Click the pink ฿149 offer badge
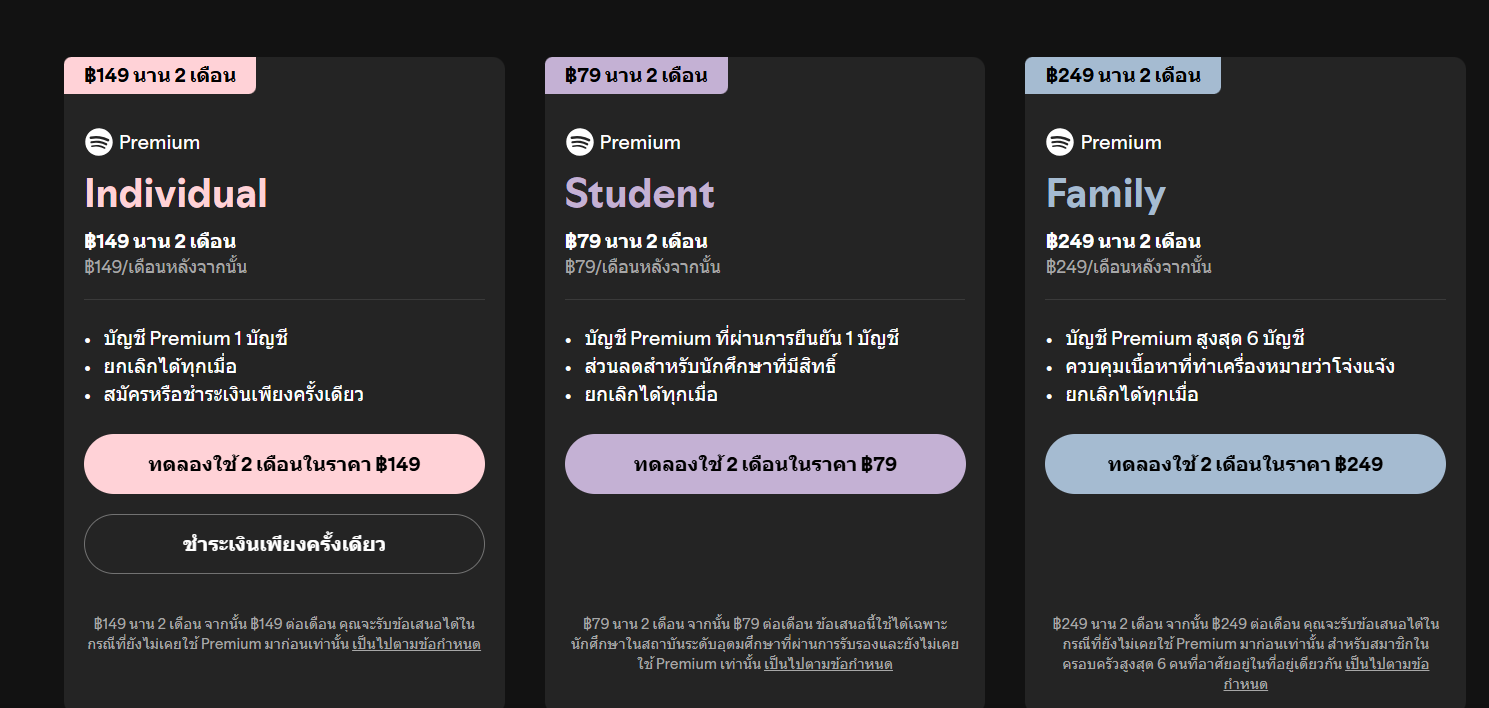1489x708 pixels. point(160,76)
